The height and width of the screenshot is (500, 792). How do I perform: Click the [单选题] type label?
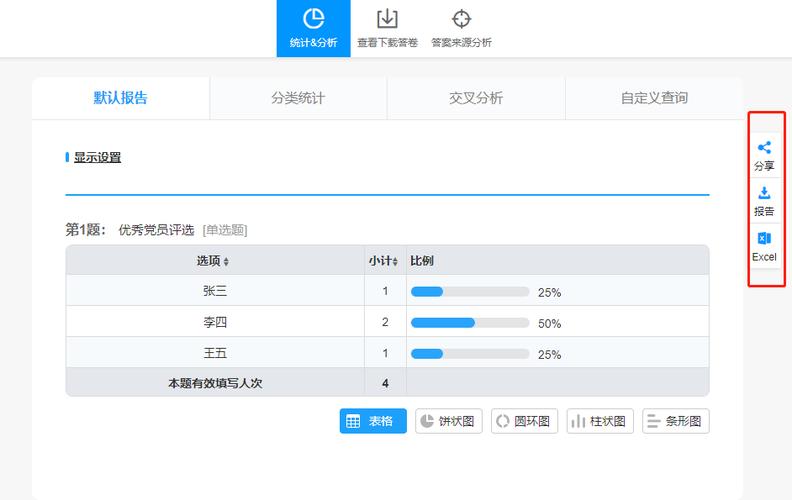pos(225,230)
